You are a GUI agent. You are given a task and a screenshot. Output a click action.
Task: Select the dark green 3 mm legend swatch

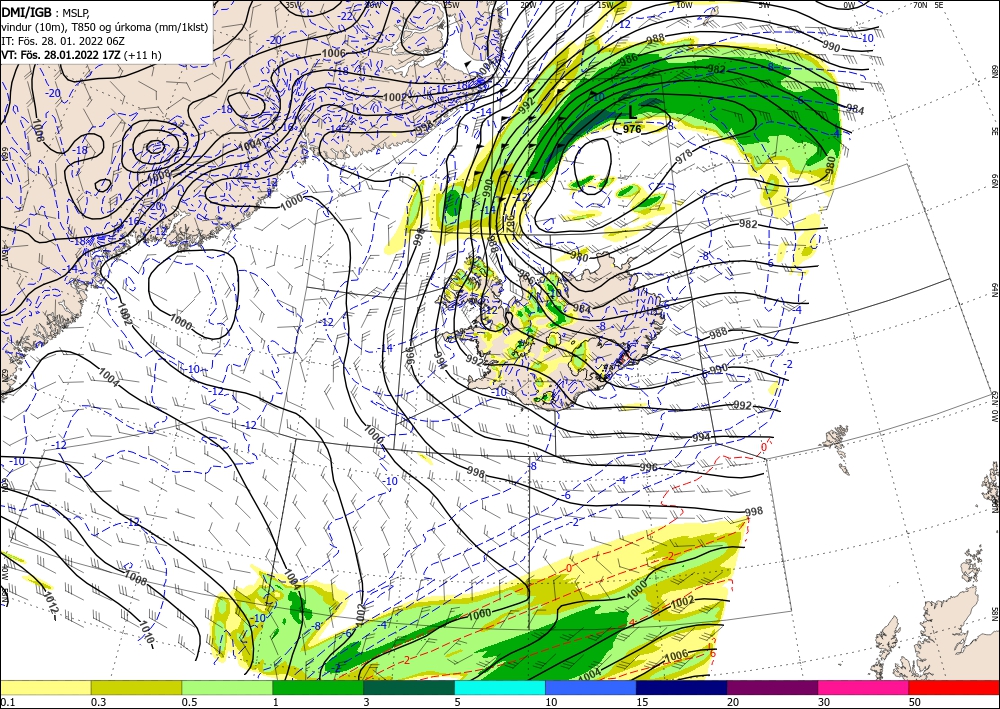409,687
